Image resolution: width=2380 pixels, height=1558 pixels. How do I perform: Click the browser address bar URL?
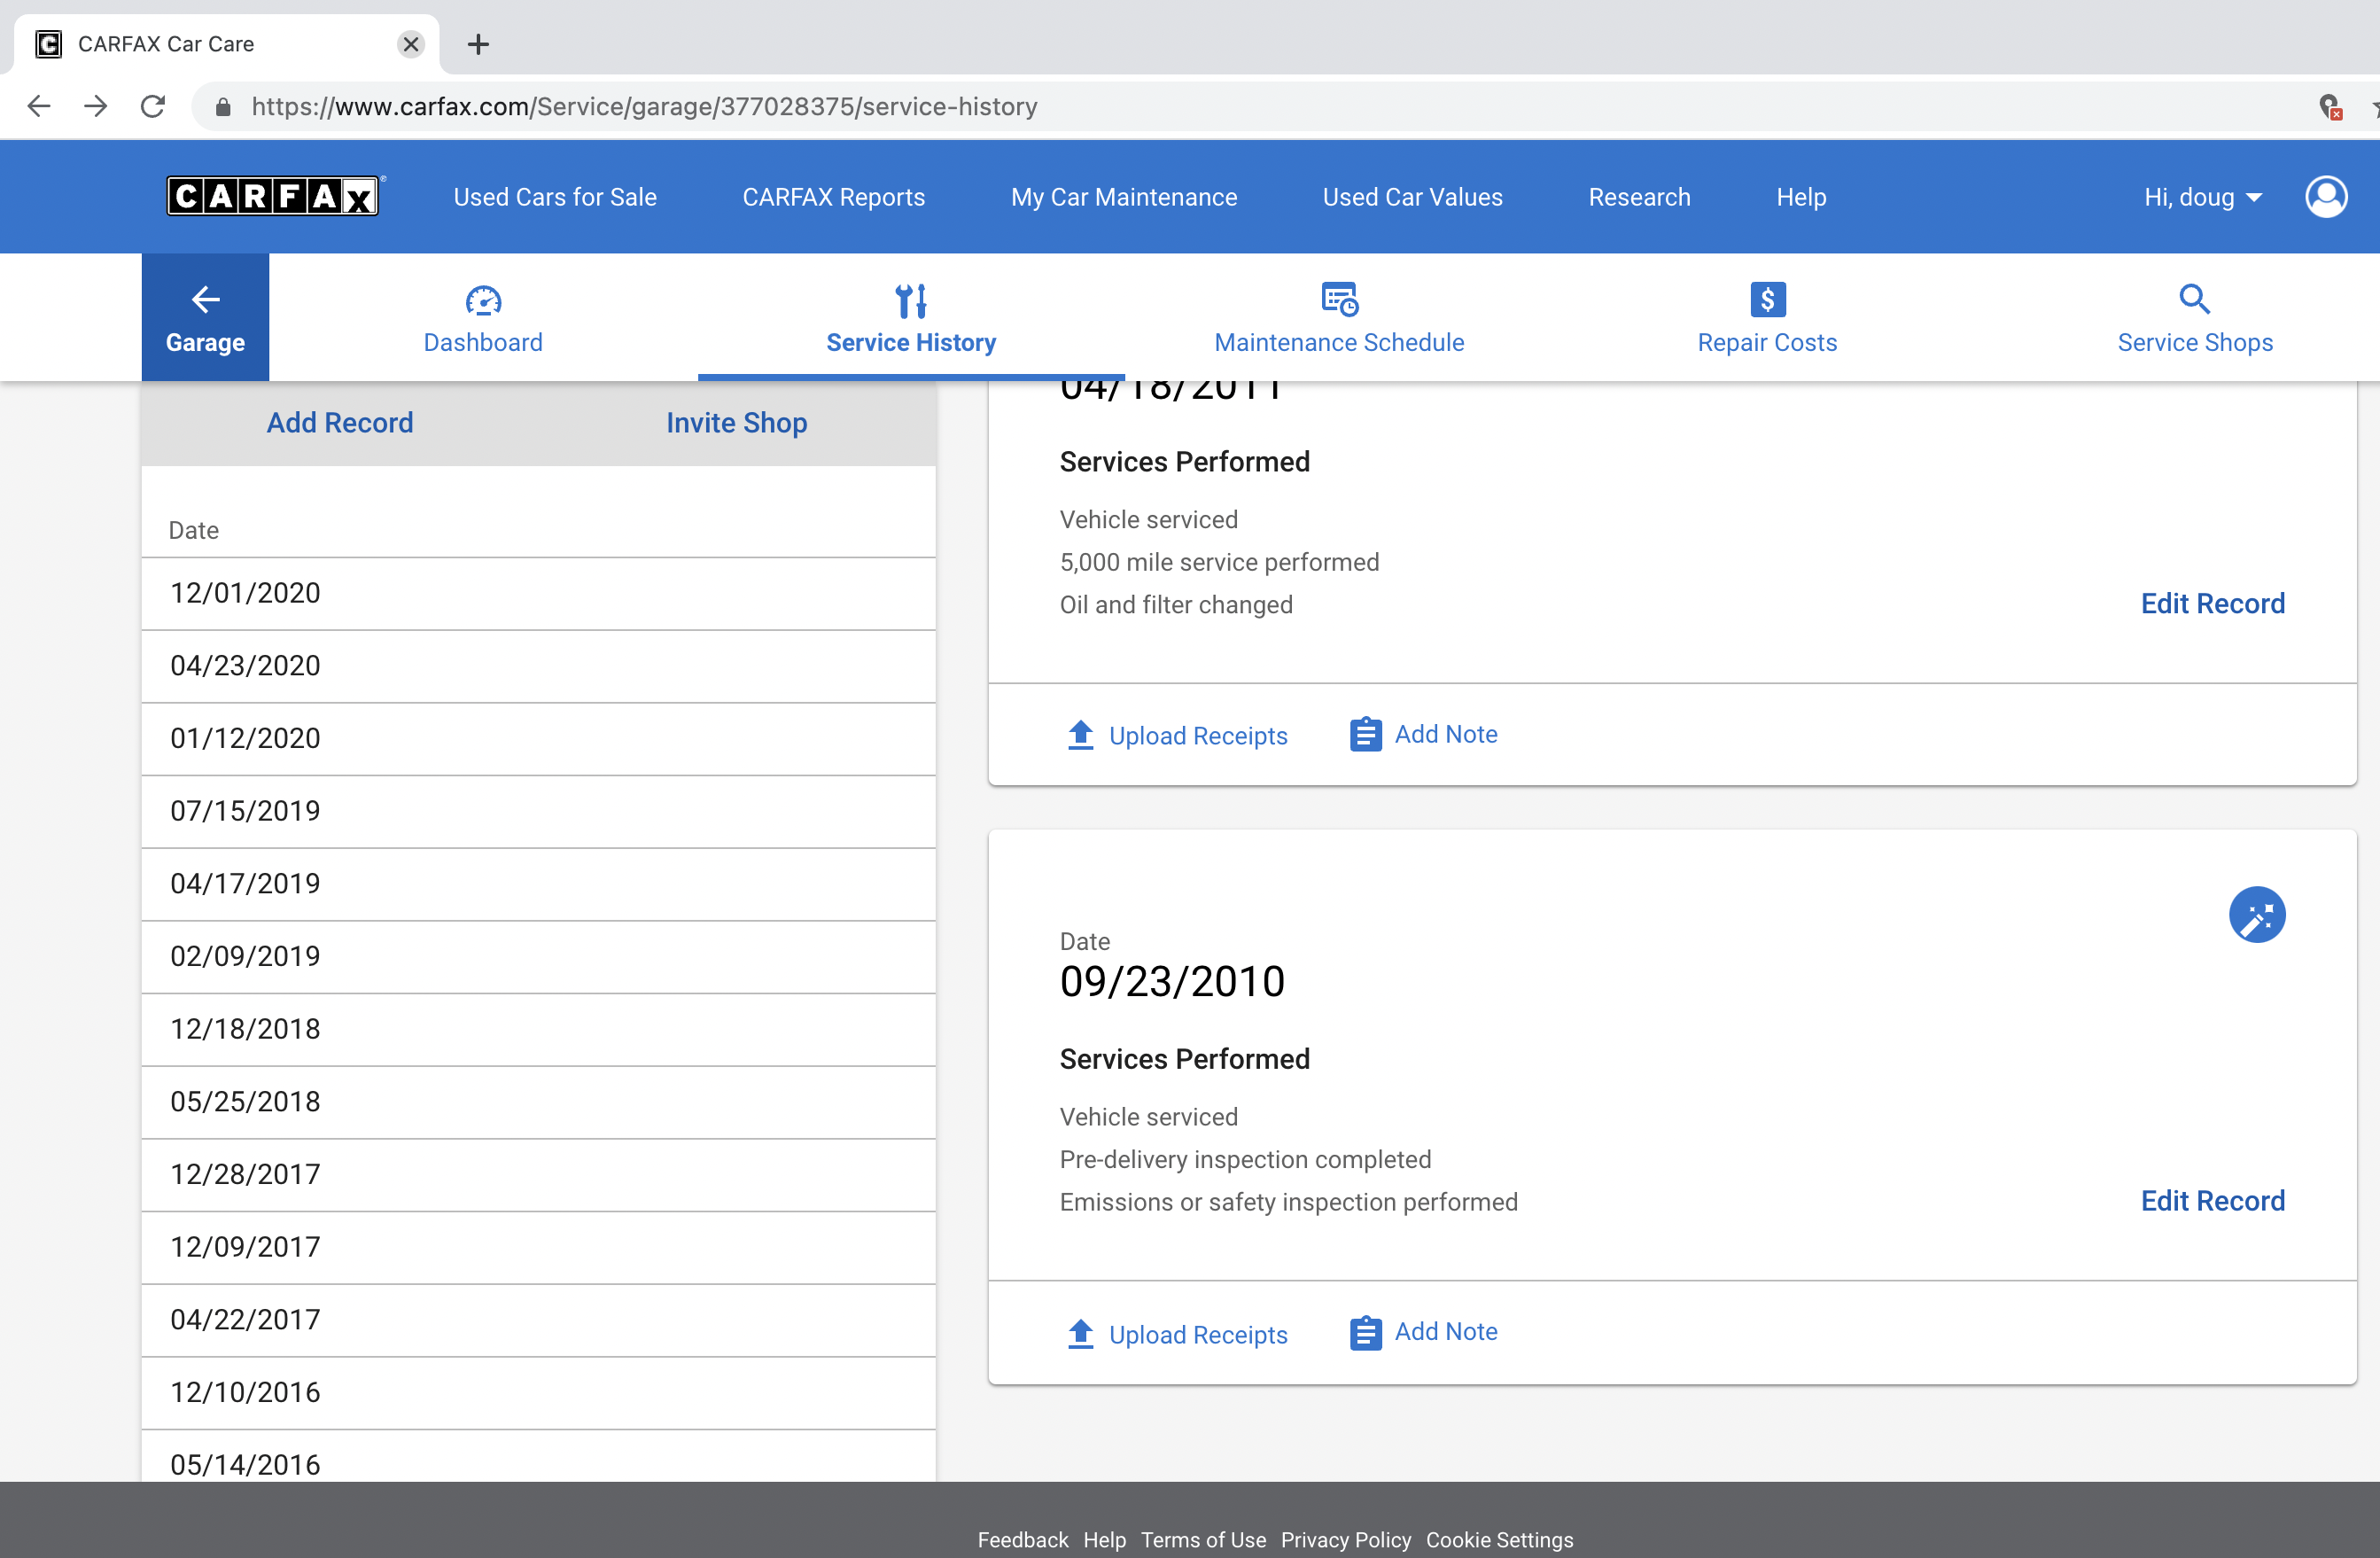[644, 106]
